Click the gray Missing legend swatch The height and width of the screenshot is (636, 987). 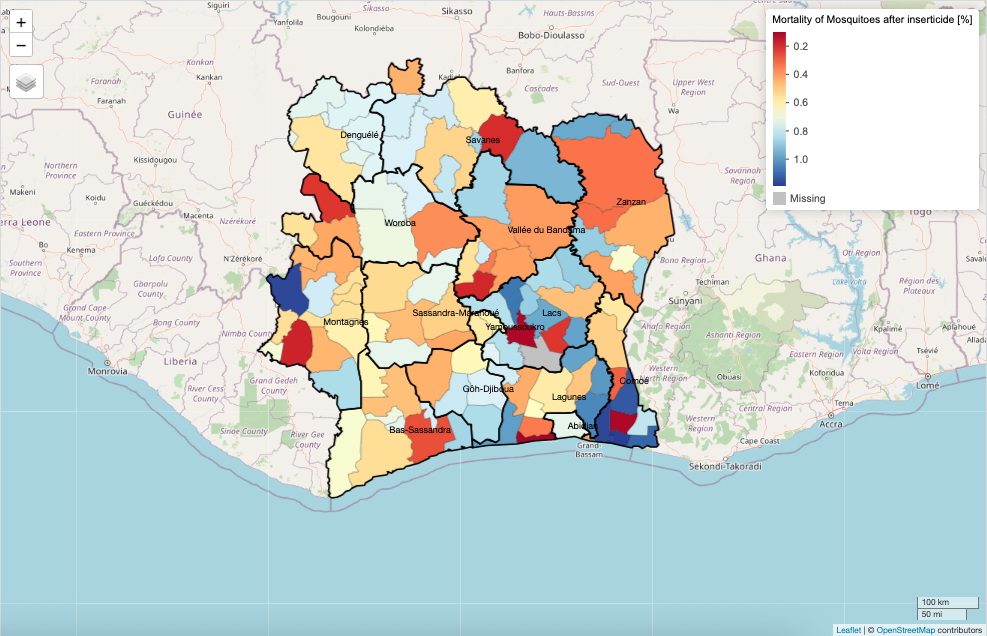coord(781,198)
